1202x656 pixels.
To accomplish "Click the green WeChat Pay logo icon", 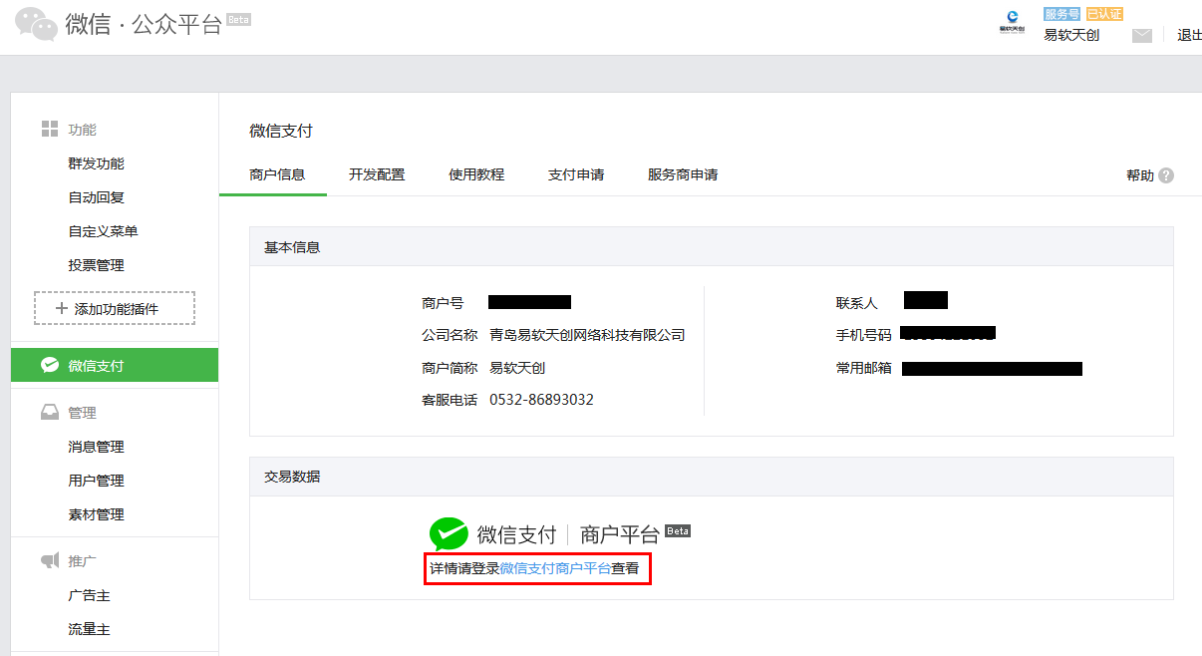I will [x=448, y=534].
